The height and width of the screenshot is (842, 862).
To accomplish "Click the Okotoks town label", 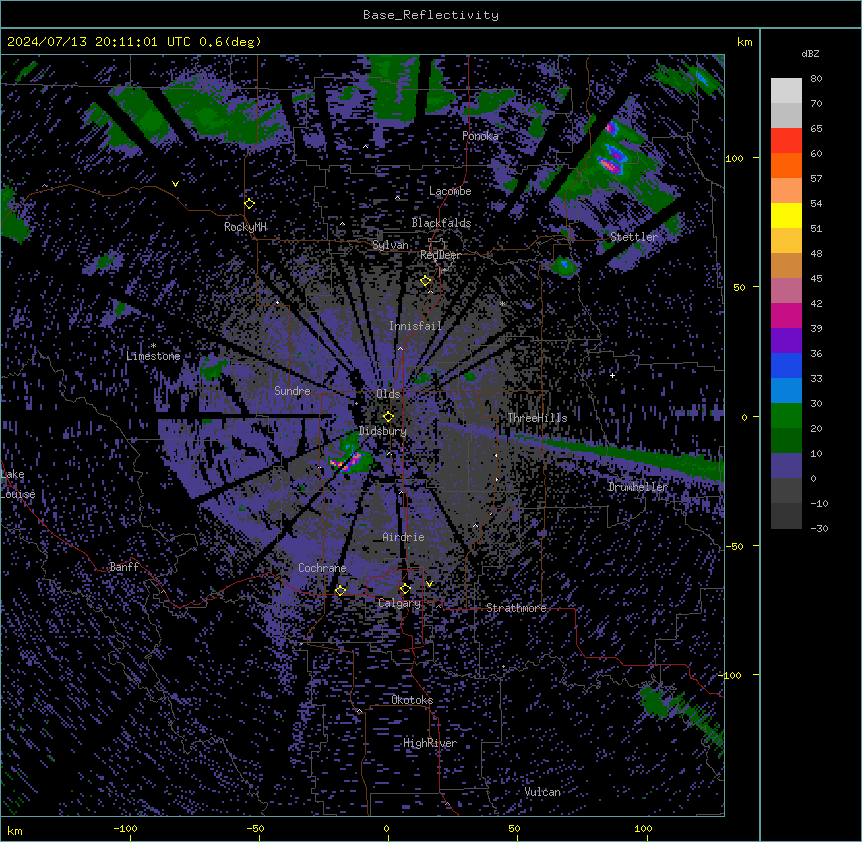I will pos(412,700).
